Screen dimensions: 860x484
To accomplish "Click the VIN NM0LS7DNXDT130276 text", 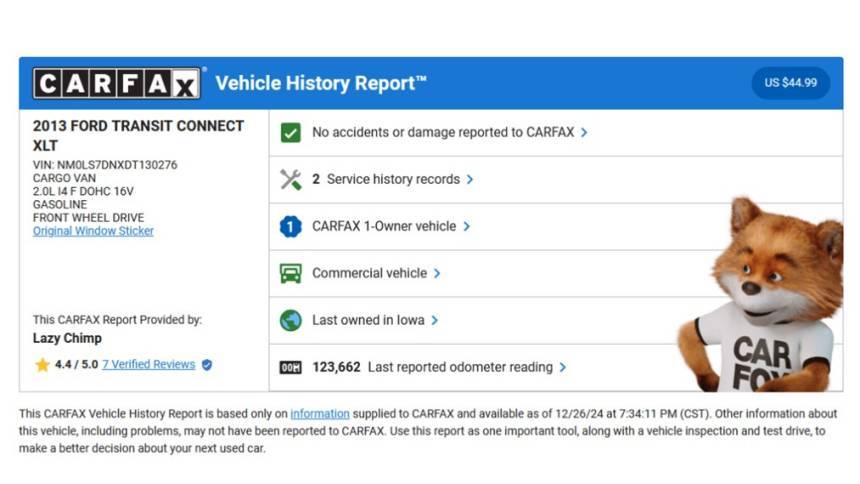I will tap(105, 165).
